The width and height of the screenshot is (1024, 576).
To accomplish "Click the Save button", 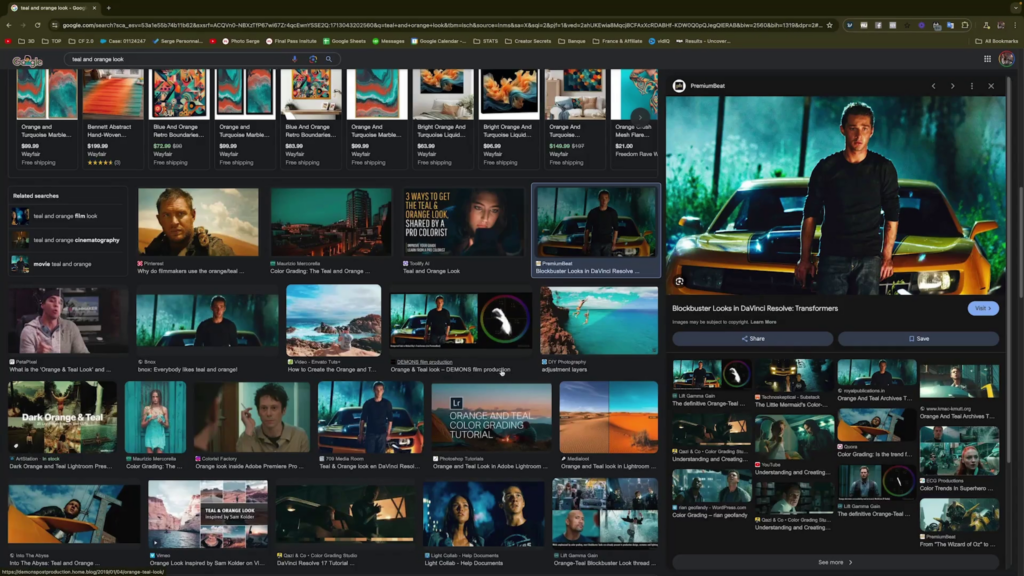I will tap(919, 339).
